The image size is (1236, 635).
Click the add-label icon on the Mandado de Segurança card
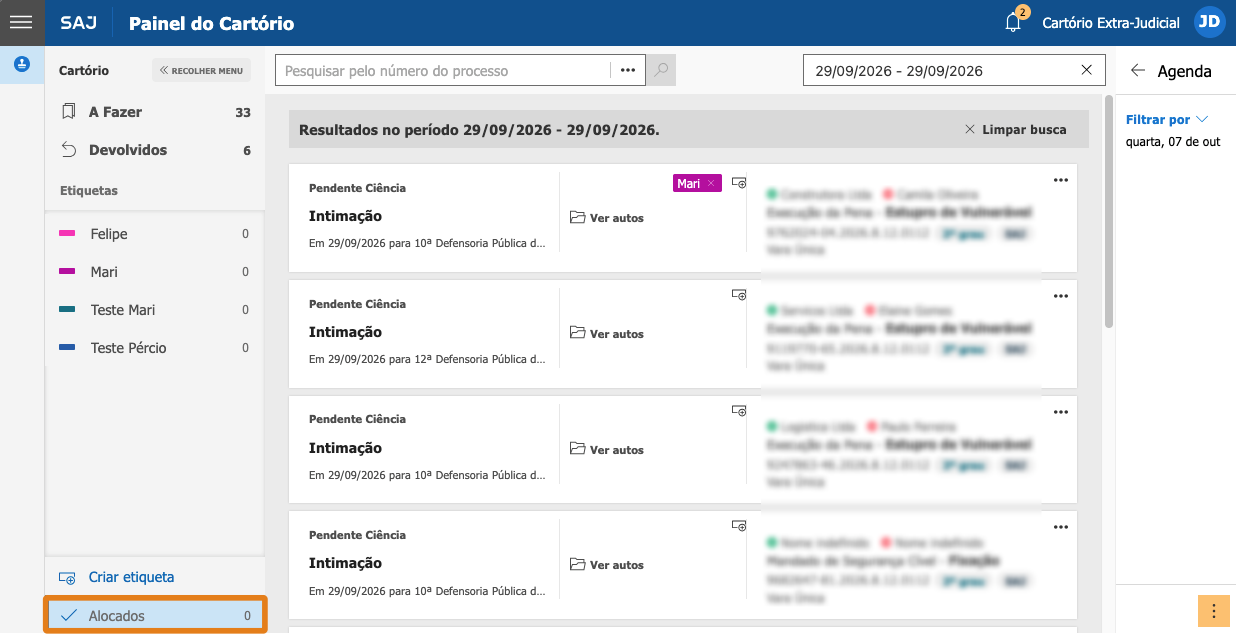739,526
